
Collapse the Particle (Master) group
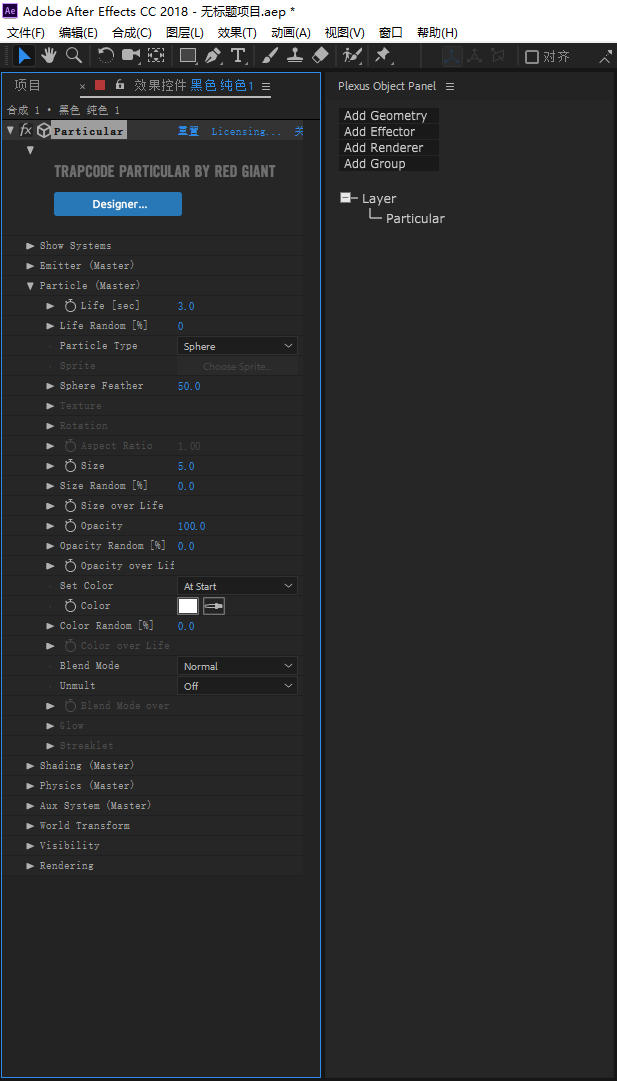[x=30, y=285]
